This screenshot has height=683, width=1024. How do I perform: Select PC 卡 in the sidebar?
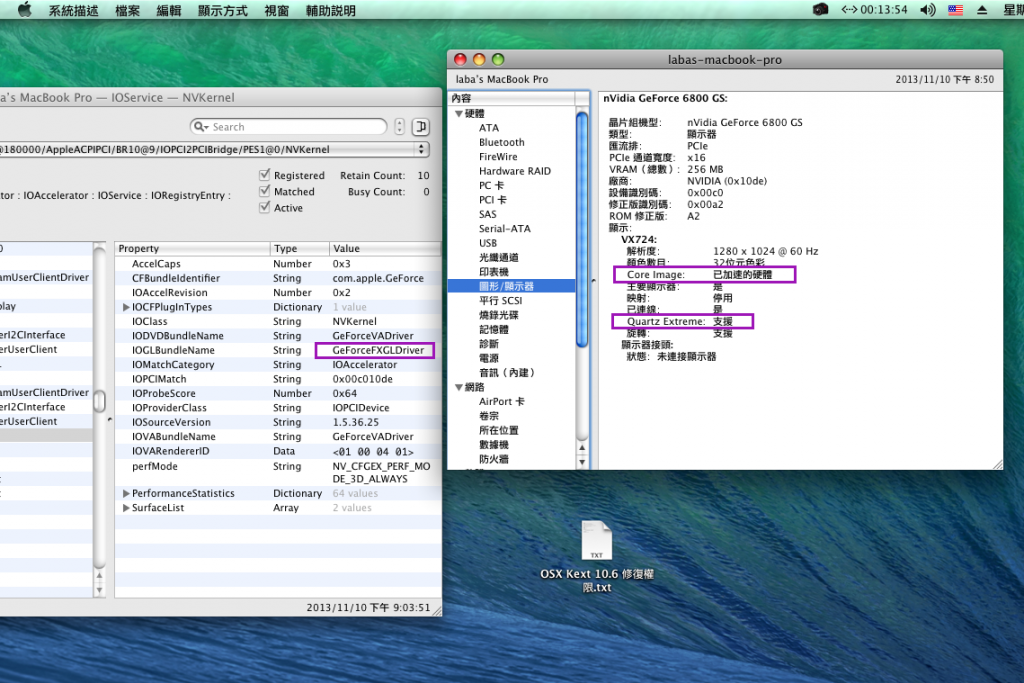click(x=491, y=185)
